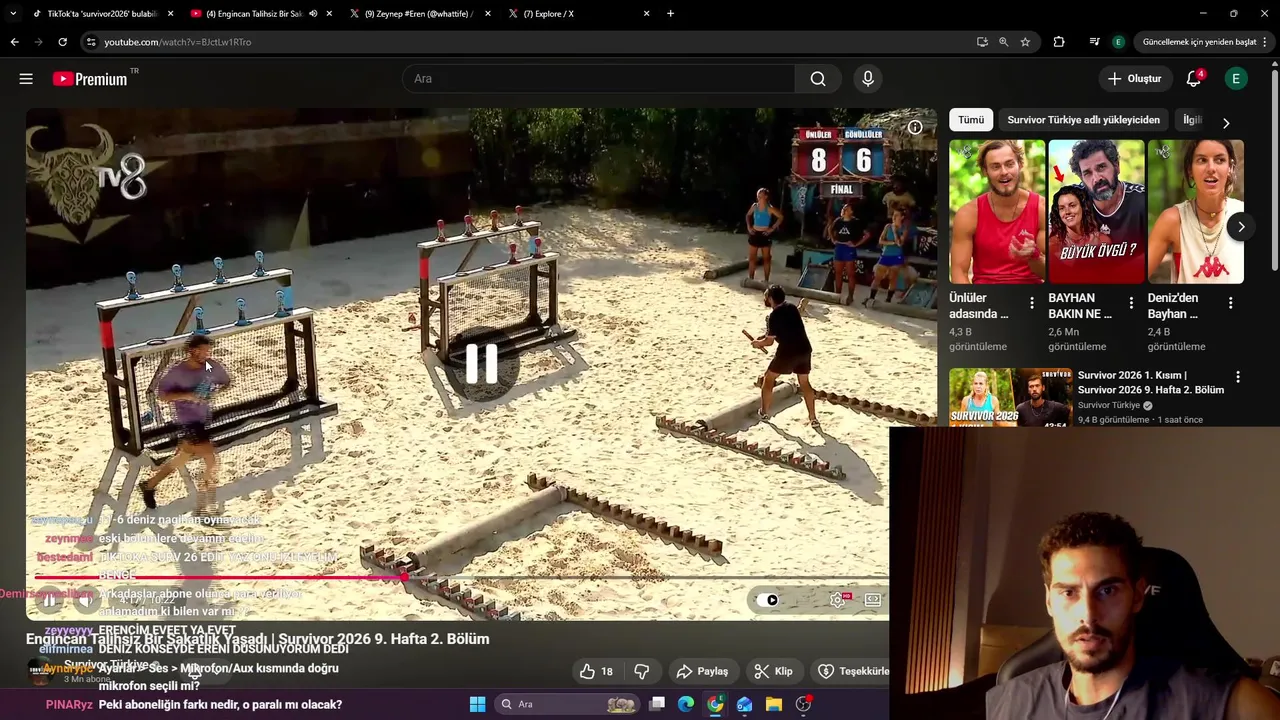This screenshot has height=720, width=1280.
Task: Open a new browser tab with plus
Action: click(x=670, y=14)
